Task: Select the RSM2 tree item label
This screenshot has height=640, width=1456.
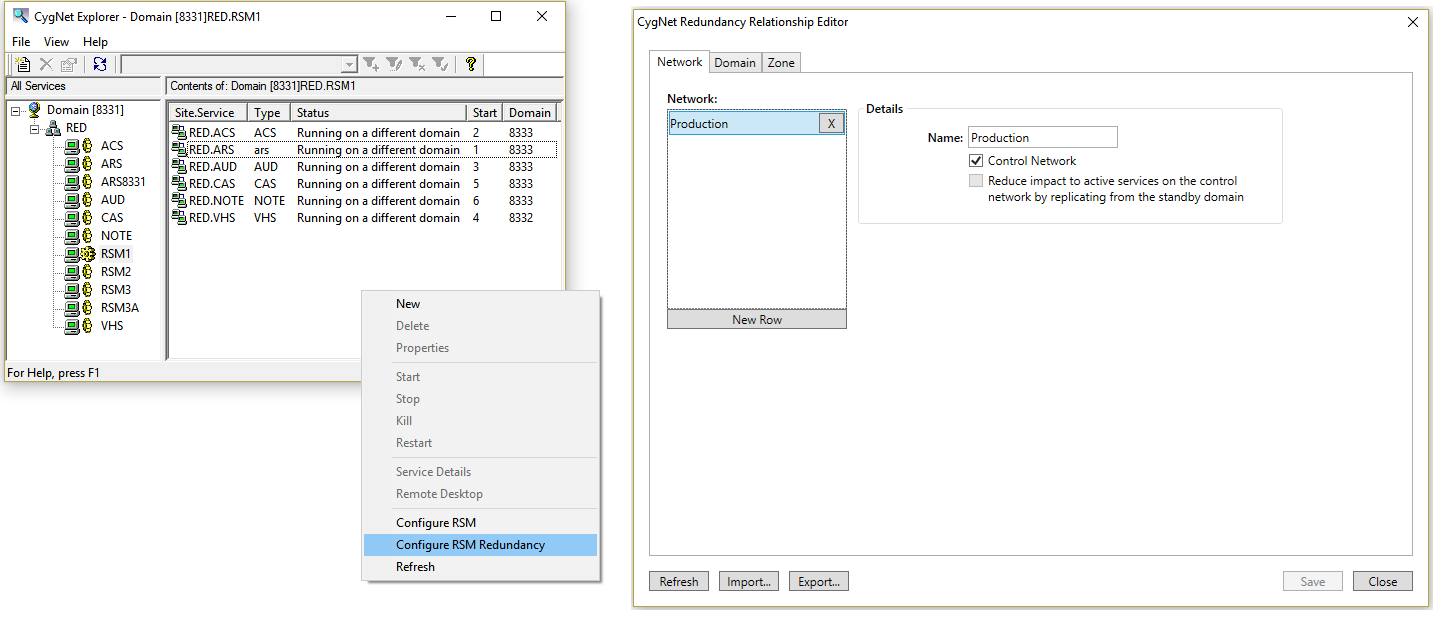Action: (116, 272)
